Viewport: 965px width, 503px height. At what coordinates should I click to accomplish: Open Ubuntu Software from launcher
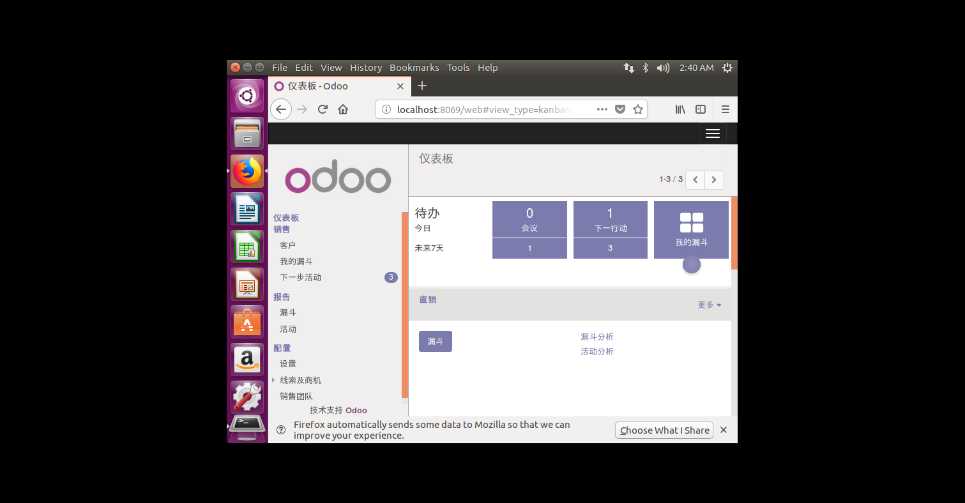tap(247, 322)
